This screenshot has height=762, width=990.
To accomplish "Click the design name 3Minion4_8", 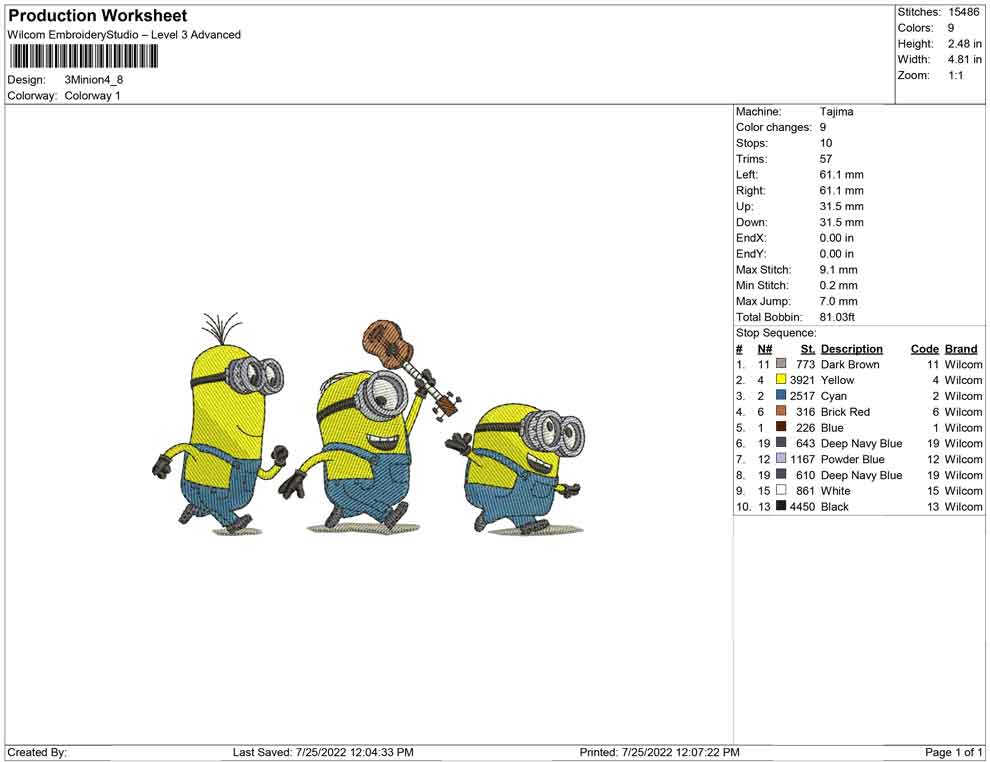I will pos(93,80).
